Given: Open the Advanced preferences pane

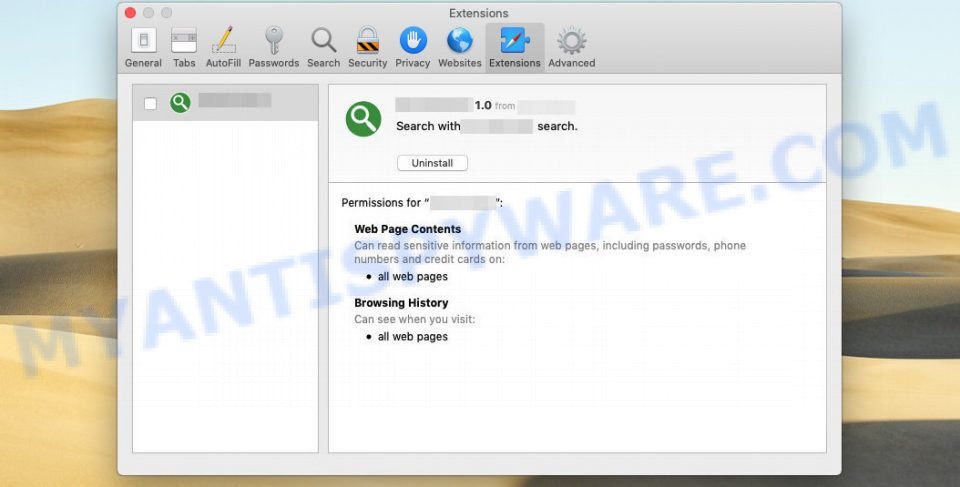Looking at the screenshot, I should pos(571,48).
